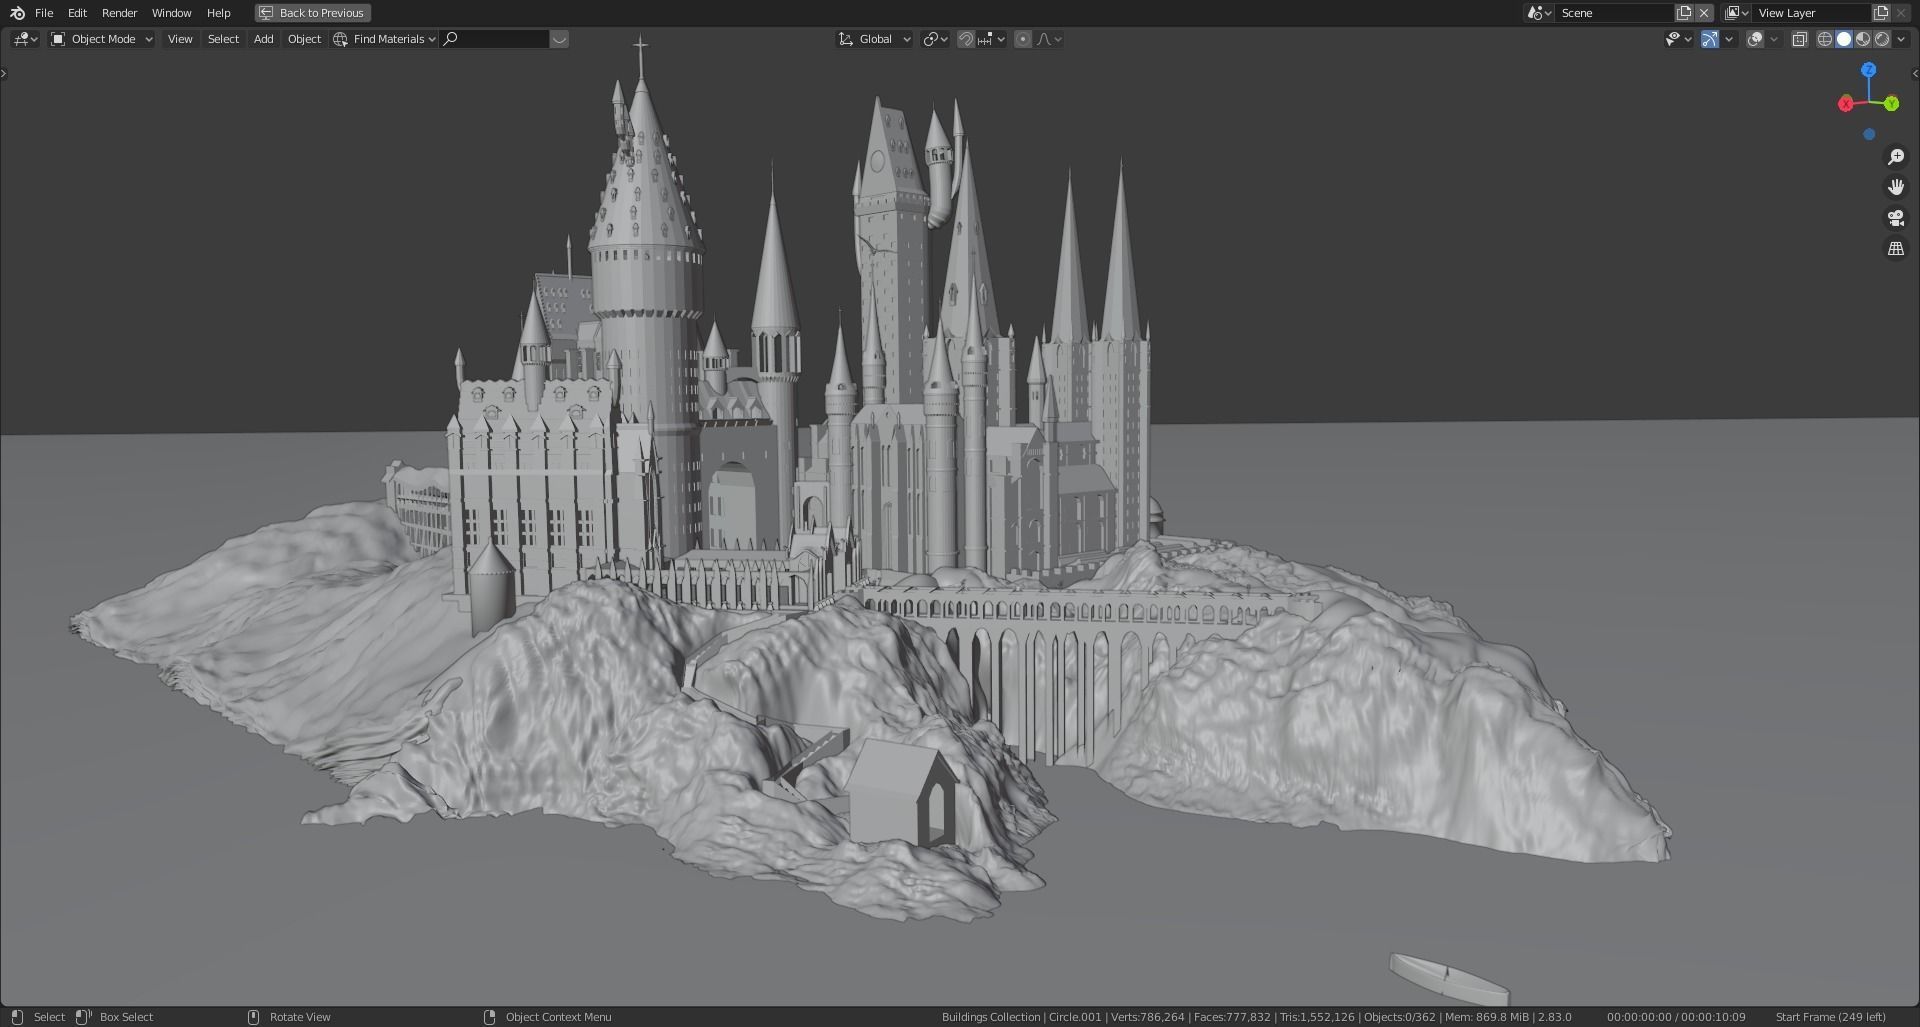Open the Find Materials dropdown
The image size is (1920, 1027).
[x=385, y=39]
